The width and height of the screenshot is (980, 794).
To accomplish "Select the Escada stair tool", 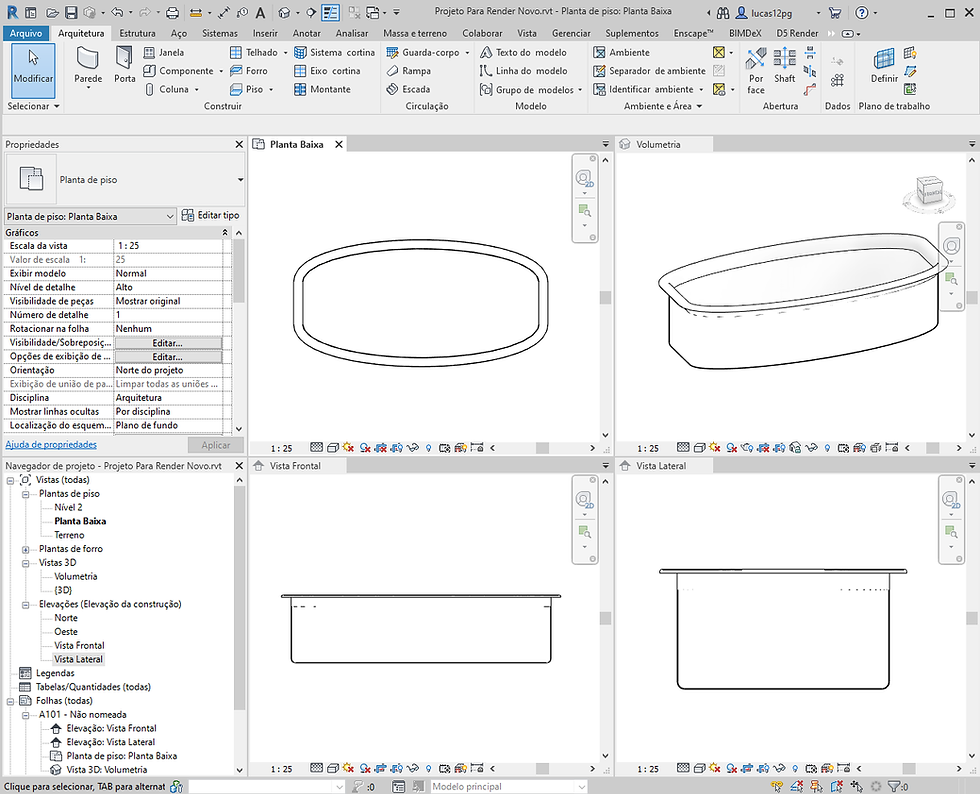I will pyautogui.click(x=408, y=89).
